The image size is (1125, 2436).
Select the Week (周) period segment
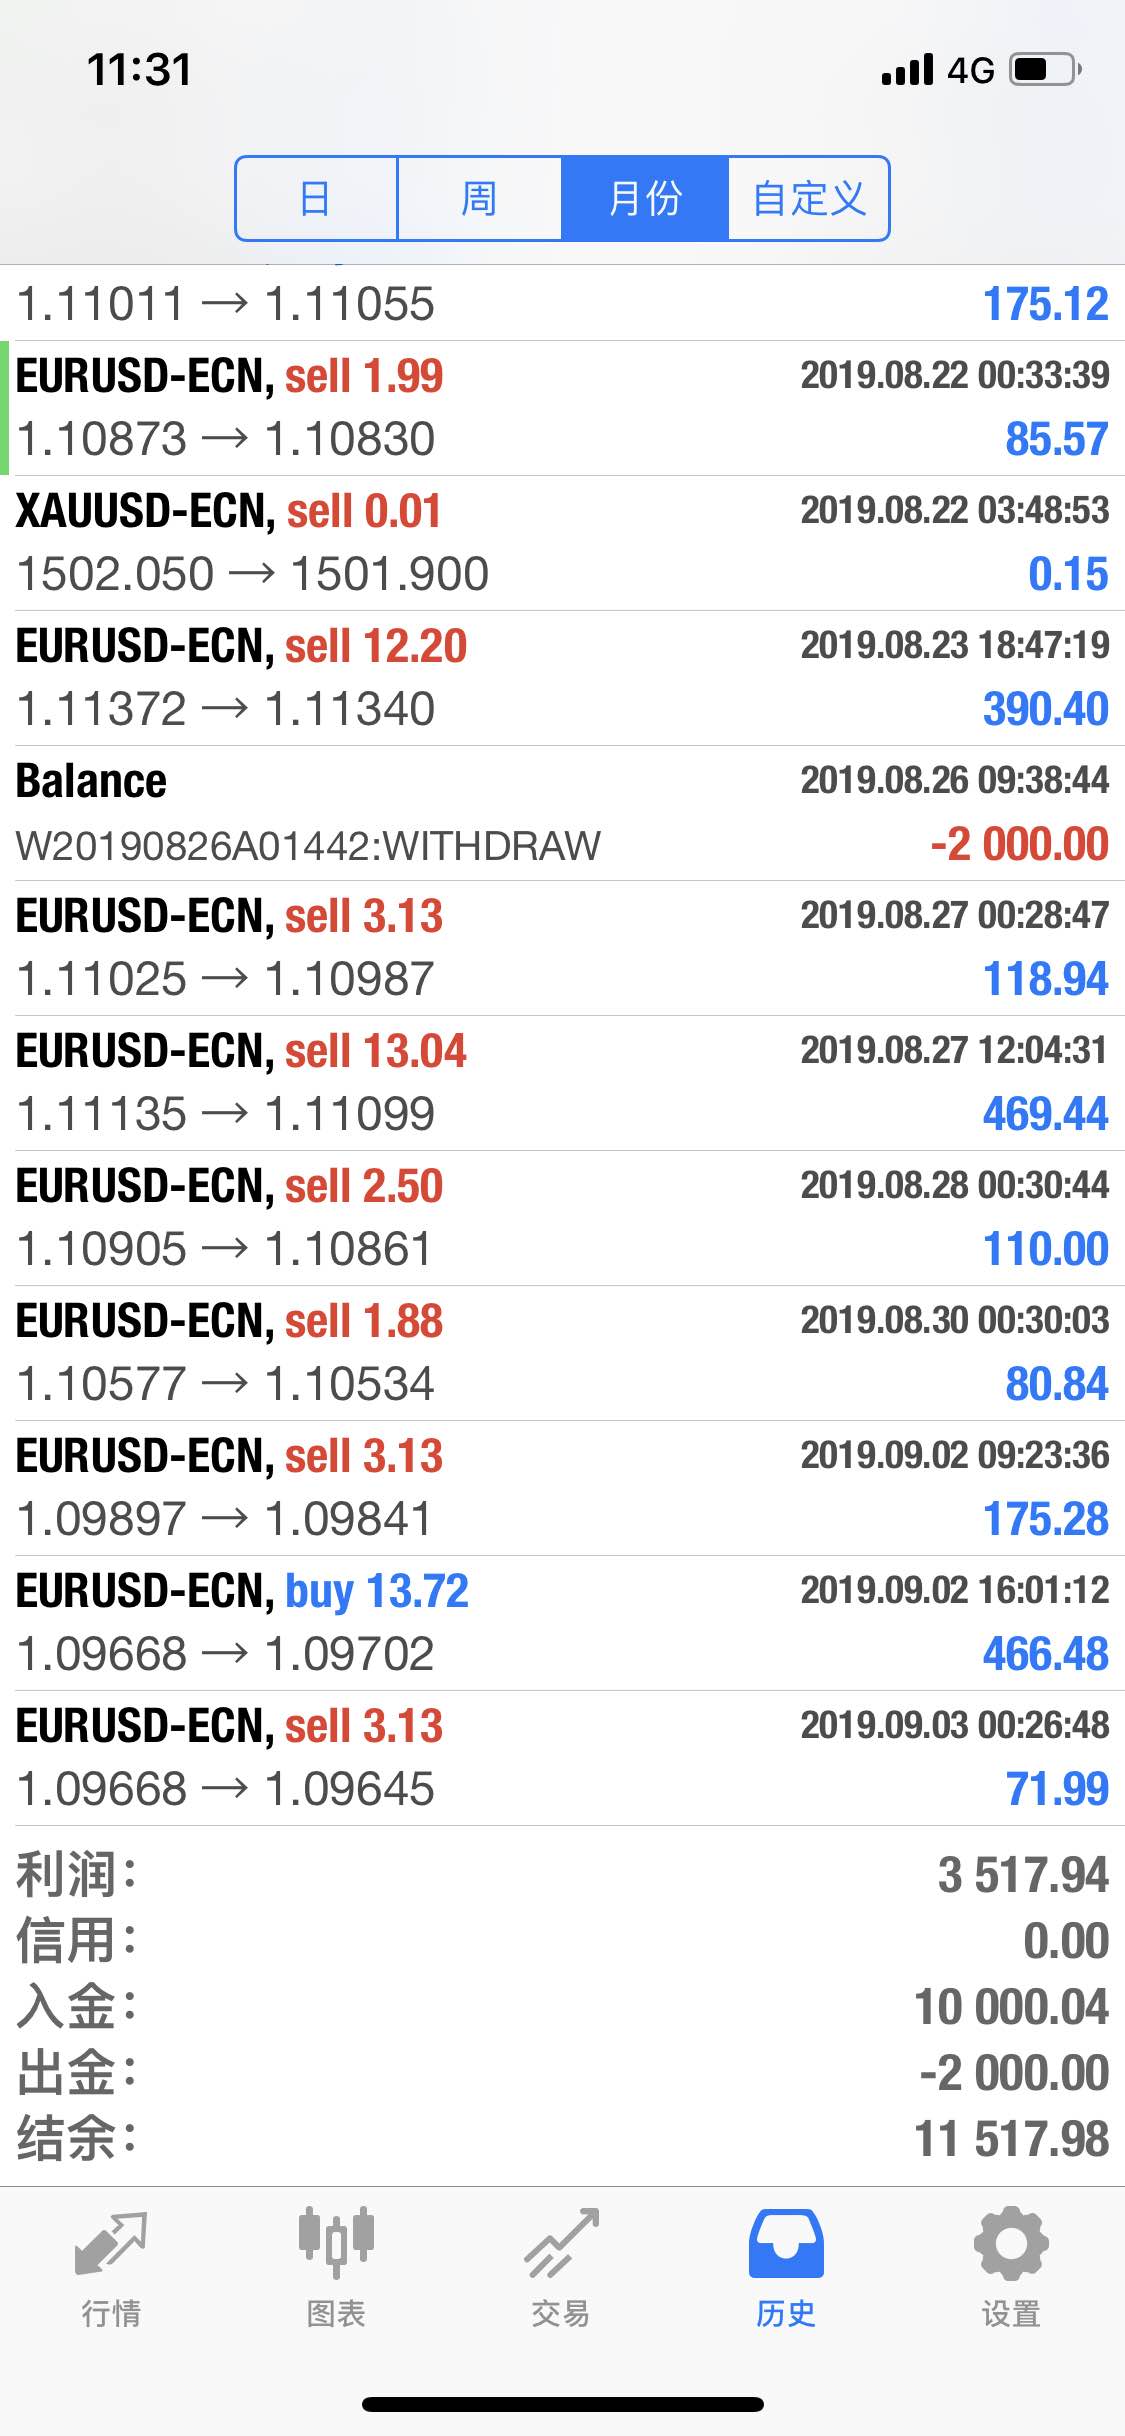coord(479,198)
